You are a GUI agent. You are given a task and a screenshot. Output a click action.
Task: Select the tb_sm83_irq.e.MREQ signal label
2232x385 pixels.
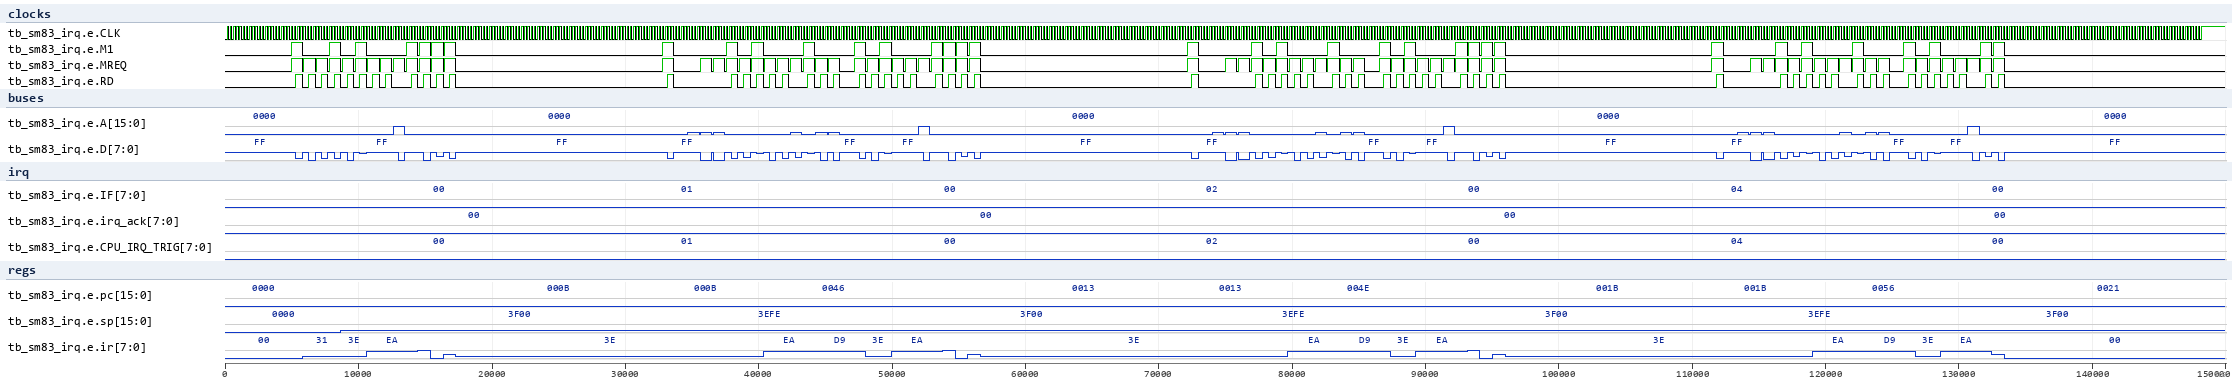[x=67, y=65]
